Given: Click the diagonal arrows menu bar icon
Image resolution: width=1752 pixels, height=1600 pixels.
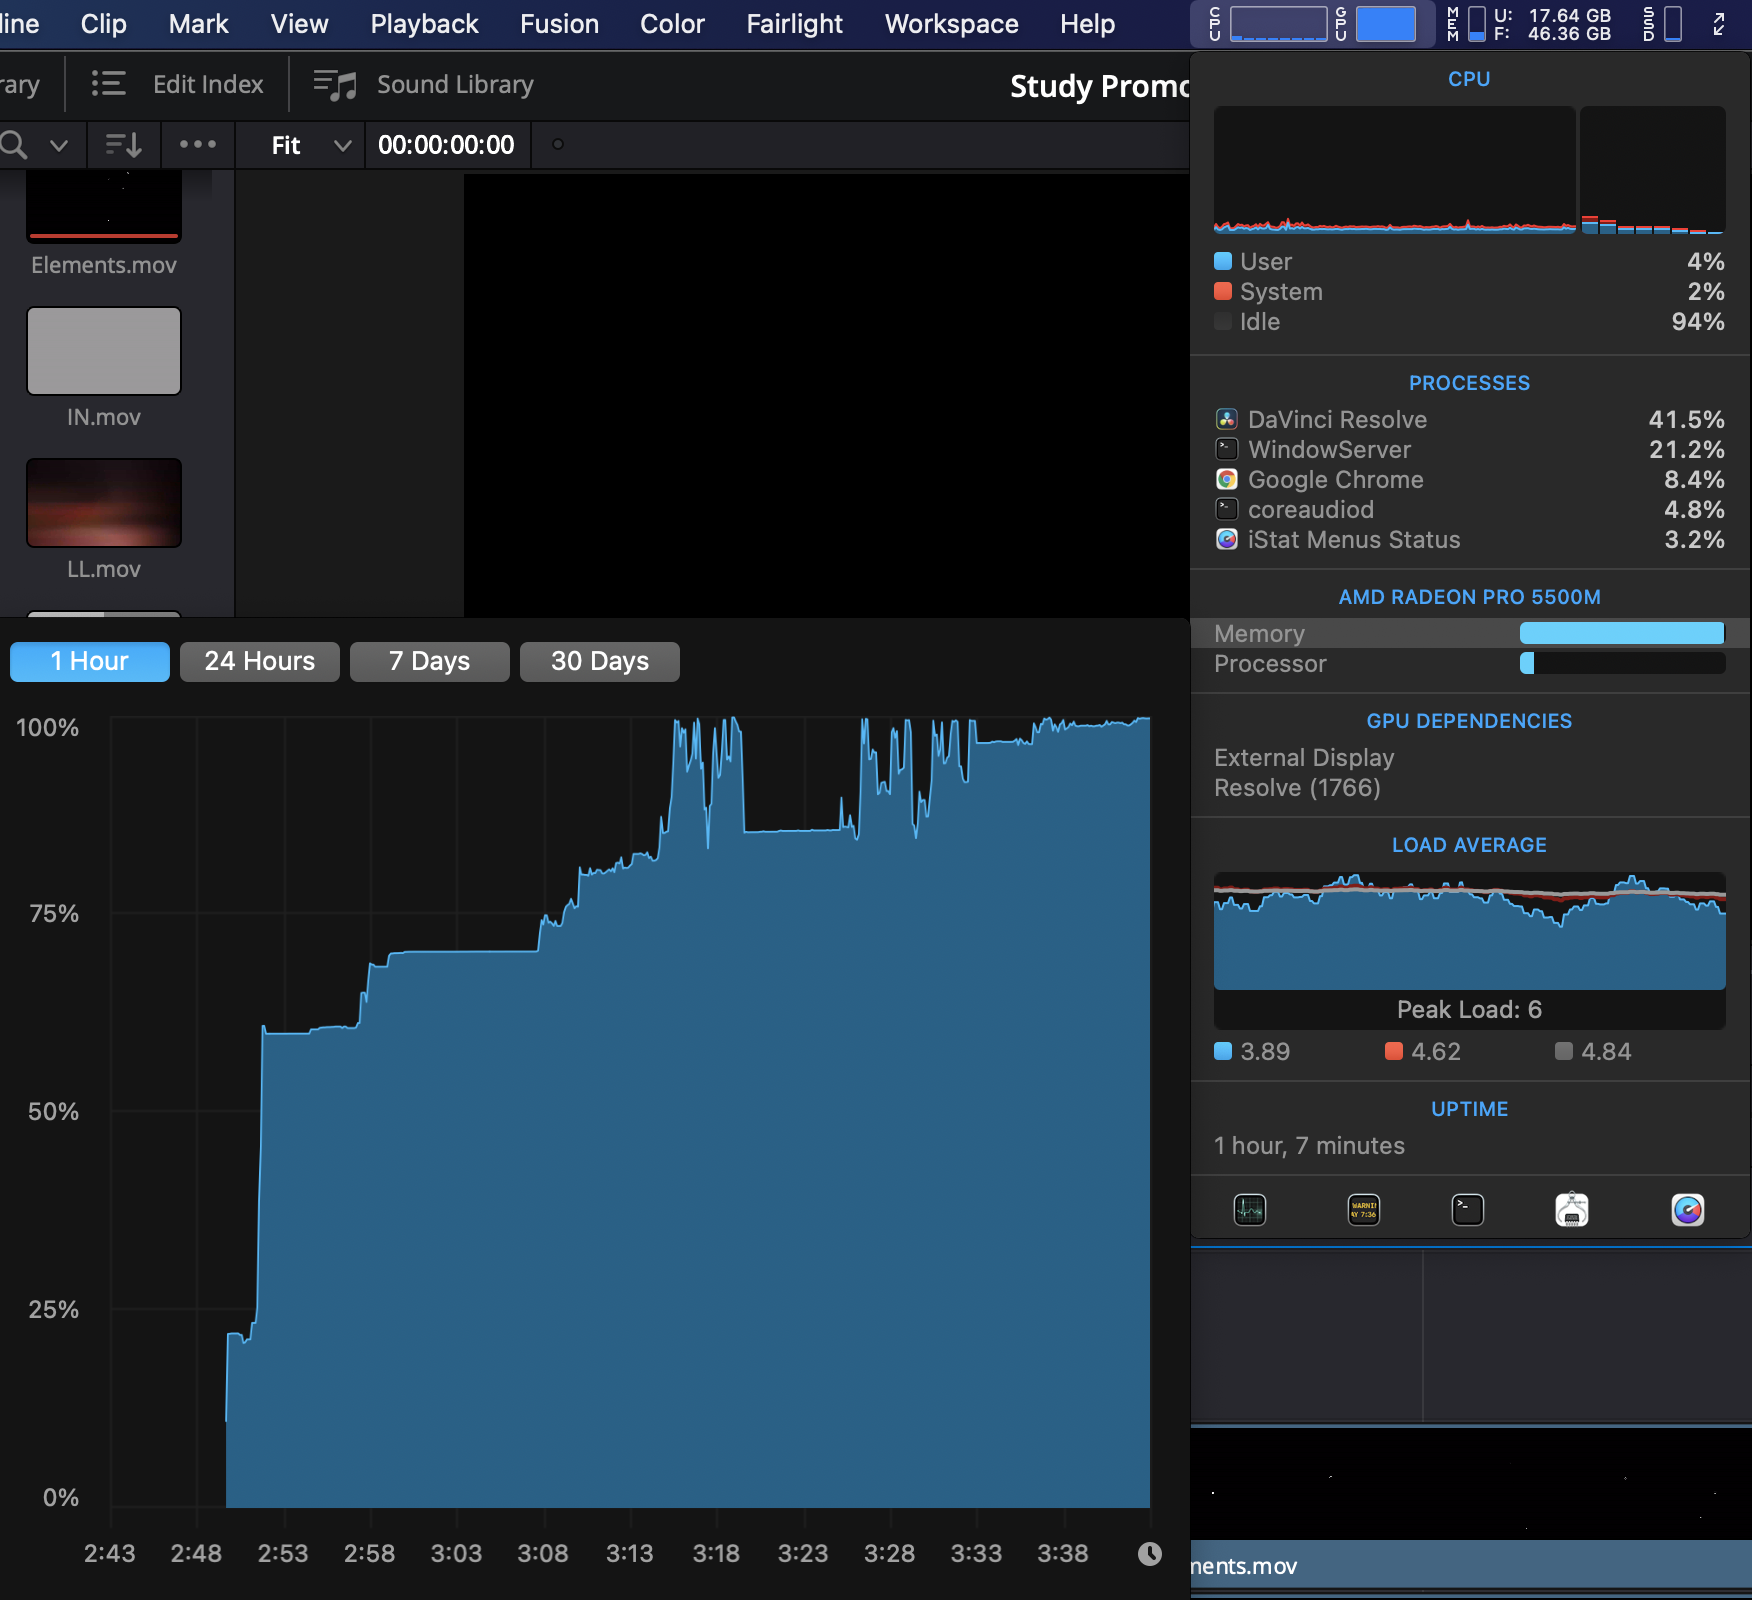Looking at the screenshot, I should click(1719, 24).
